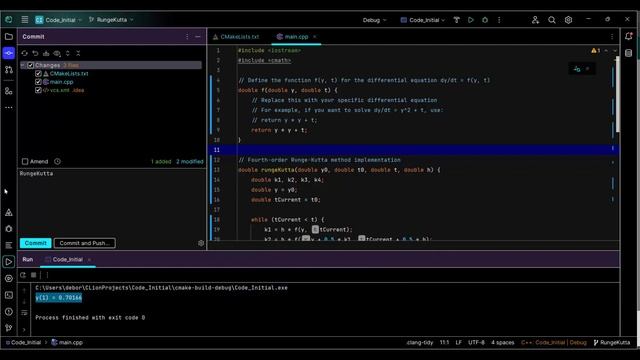Hide the Commit tool window
The image size is (640, 360).
pos(198,37)
